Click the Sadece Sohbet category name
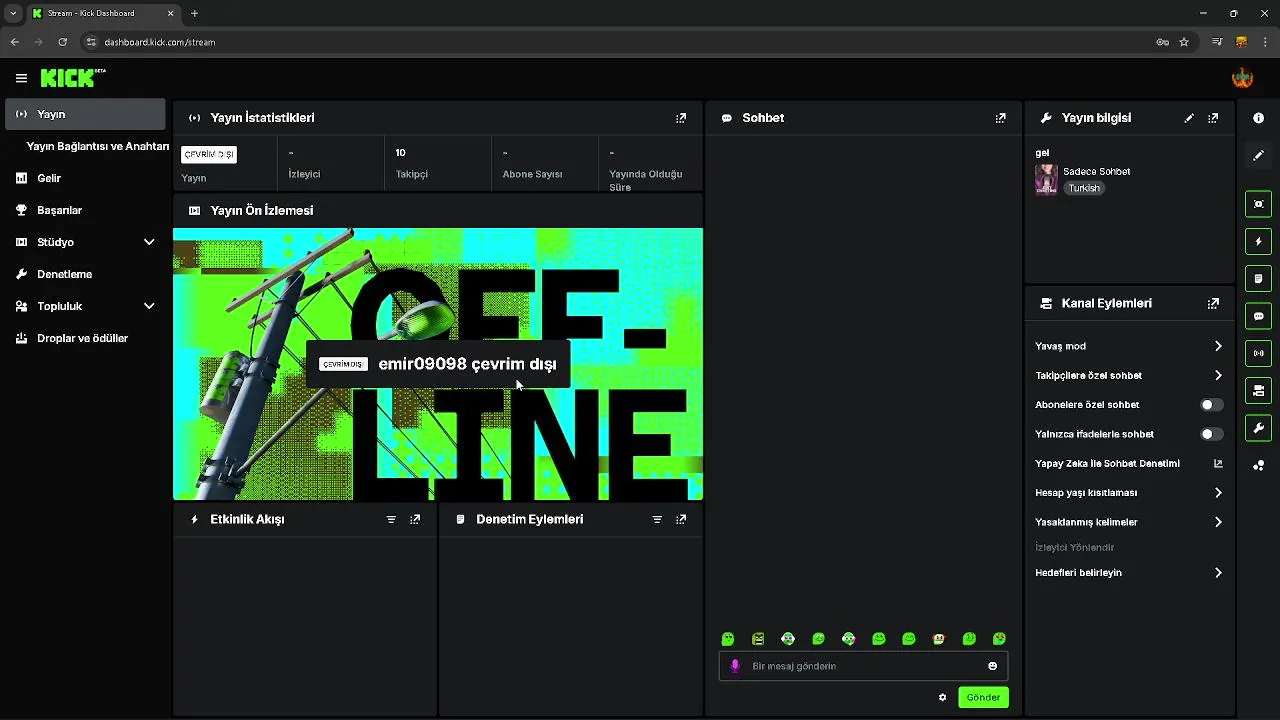1280x720 pixels. point(1096,172)
